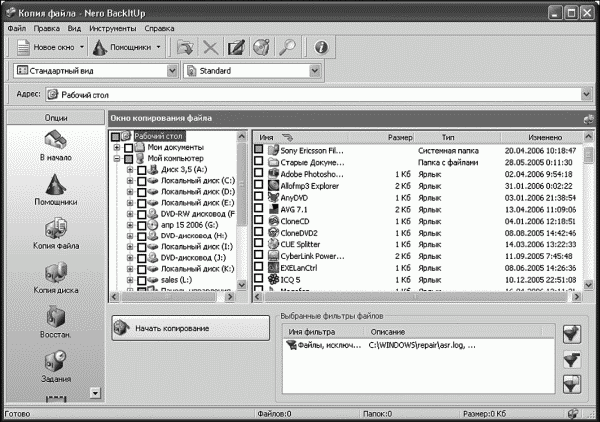Click the magnifier search toolbar icon
This screenshot has width=600, height=422.
click(x=286, y=47)
